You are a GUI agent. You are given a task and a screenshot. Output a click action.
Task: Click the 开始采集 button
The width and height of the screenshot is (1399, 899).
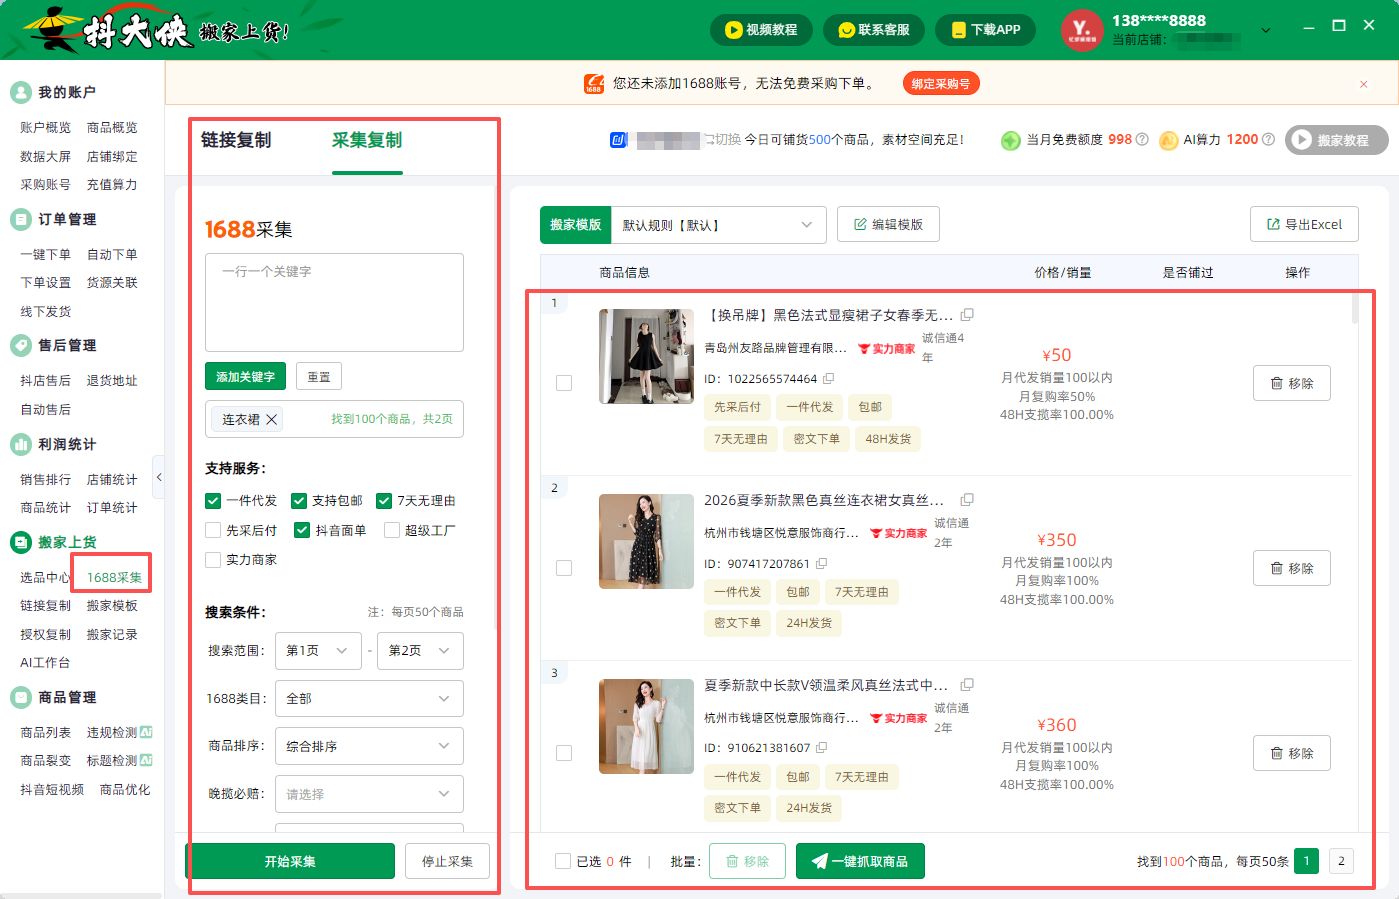[290, 861]
